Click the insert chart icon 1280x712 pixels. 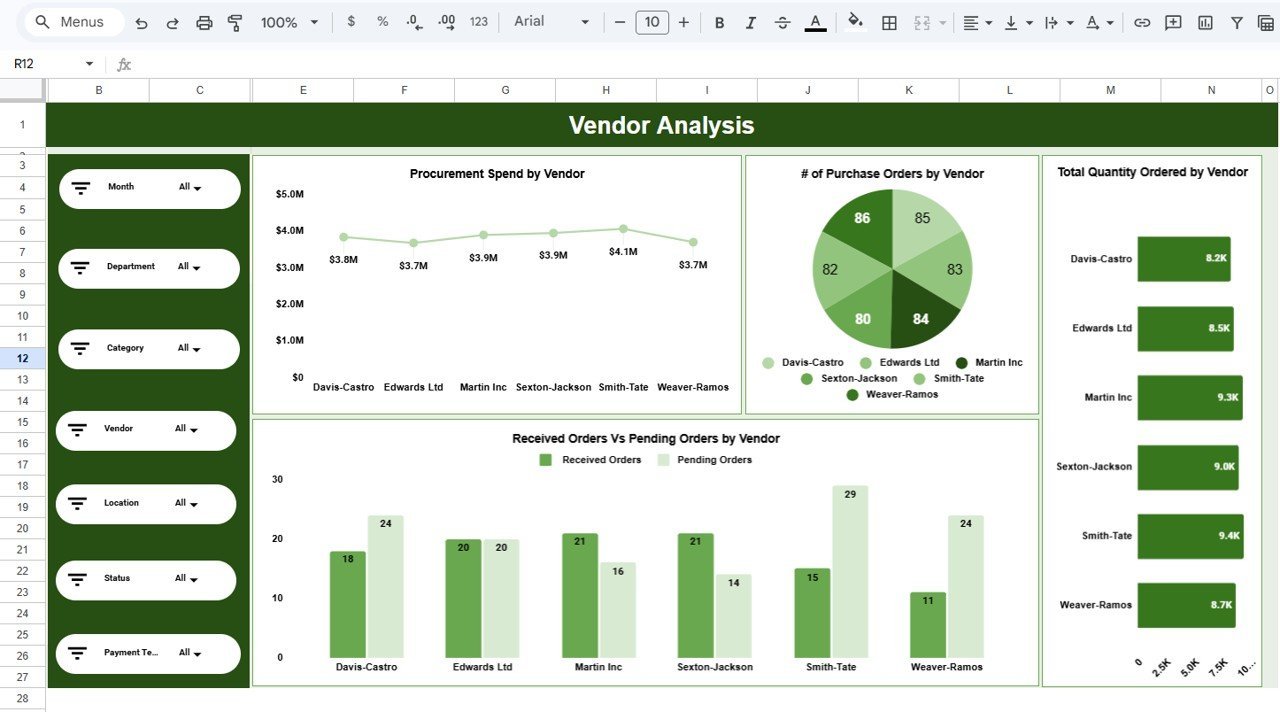point(1205,22)
